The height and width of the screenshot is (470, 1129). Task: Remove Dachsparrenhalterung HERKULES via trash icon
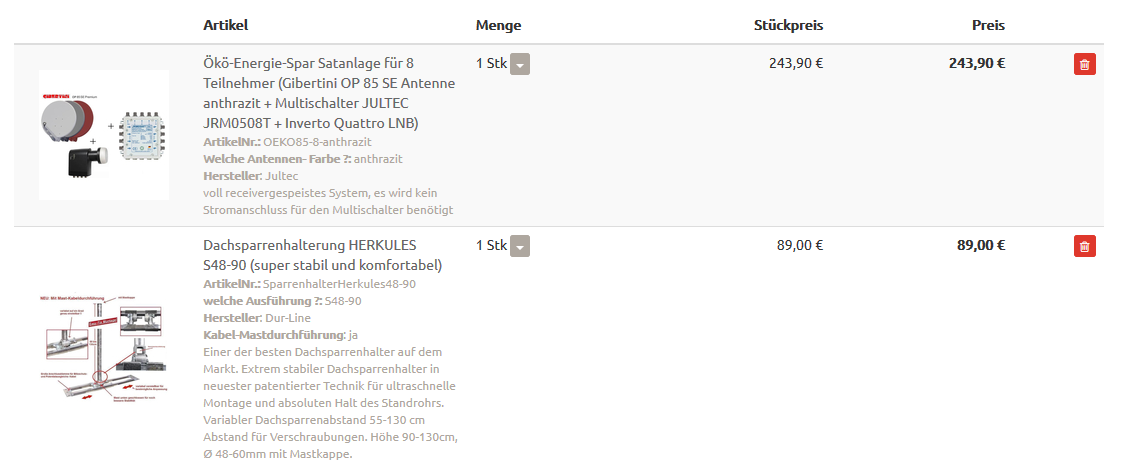pos(1084,246)
